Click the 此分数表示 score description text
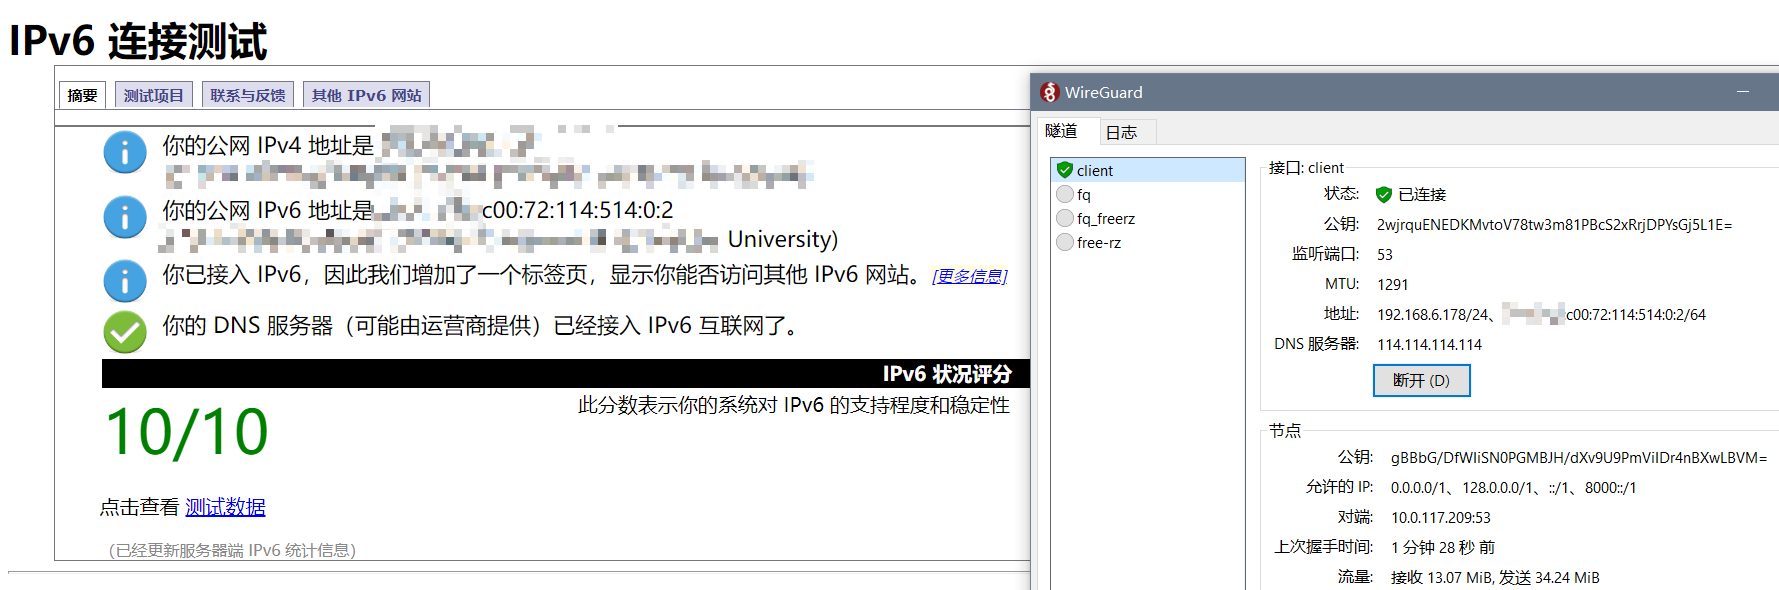 793,405
